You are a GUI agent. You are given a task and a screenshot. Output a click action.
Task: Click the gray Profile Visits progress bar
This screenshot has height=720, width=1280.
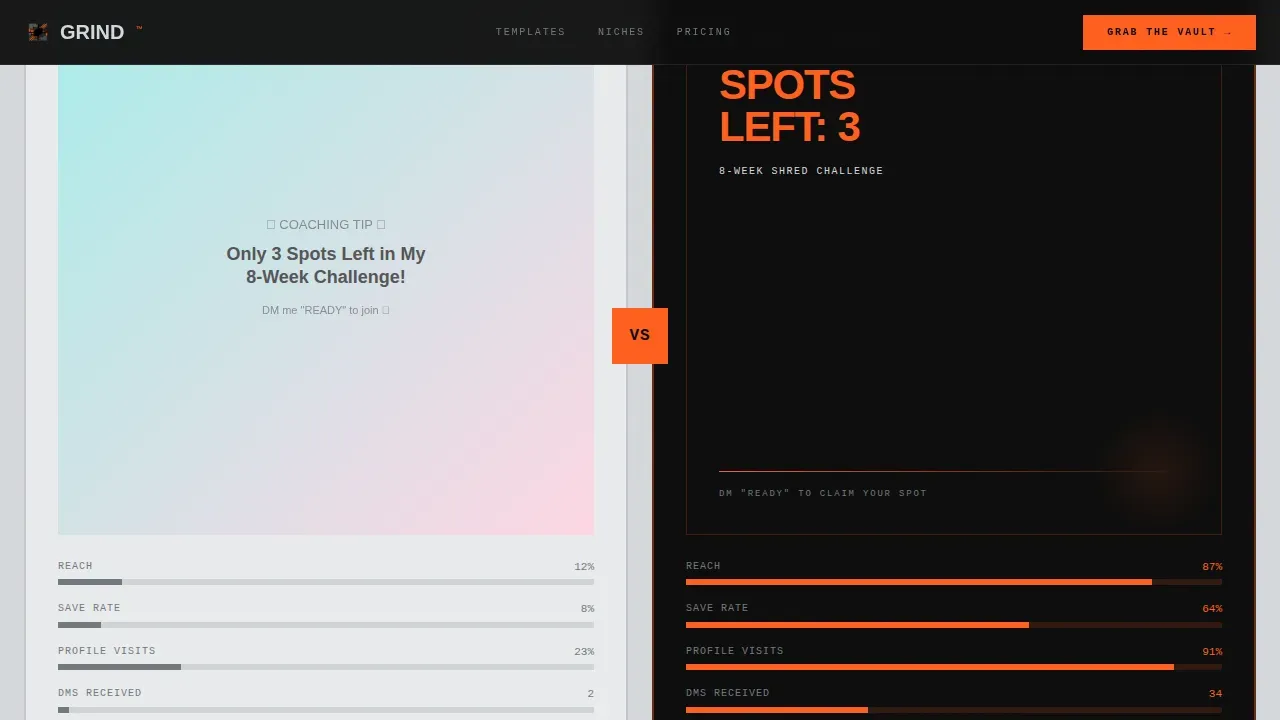[326, 667]
